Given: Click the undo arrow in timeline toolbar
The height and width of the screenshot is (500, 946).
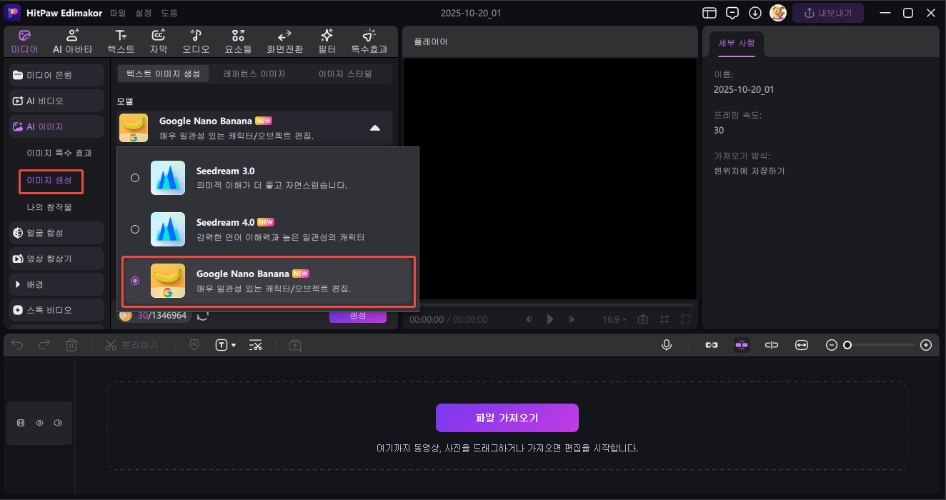Looking at the screenshot, I should [17, 345].
